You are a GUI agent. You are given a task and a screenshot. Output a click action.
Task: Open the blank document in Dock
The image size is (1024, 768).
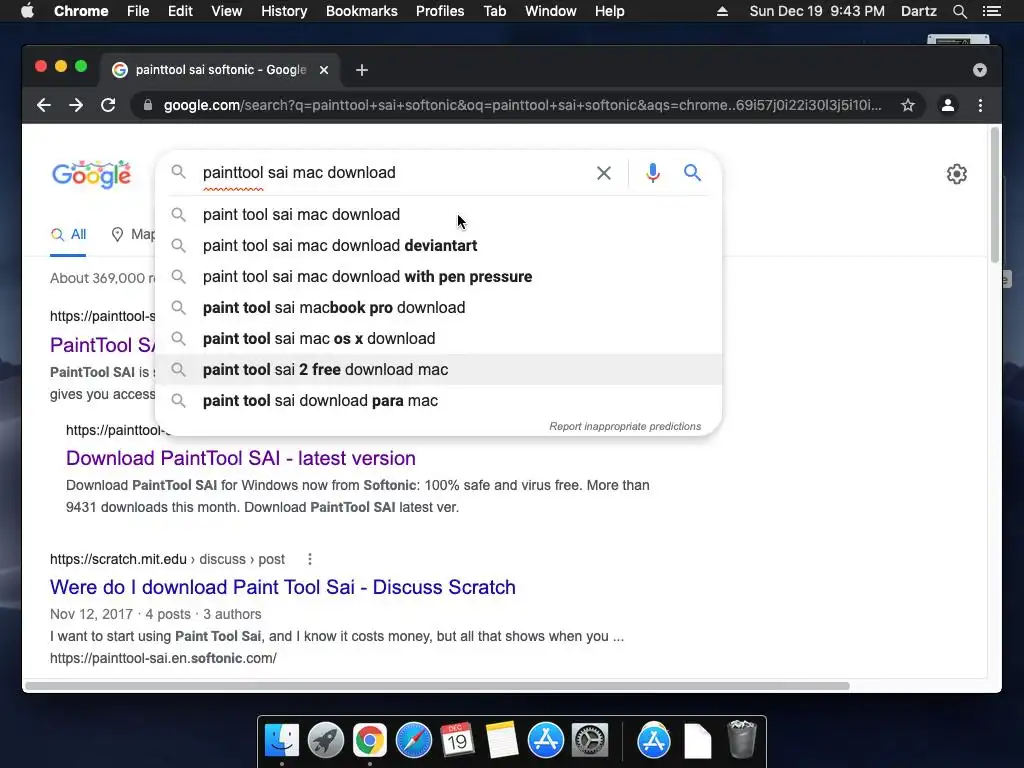point(697,741)
